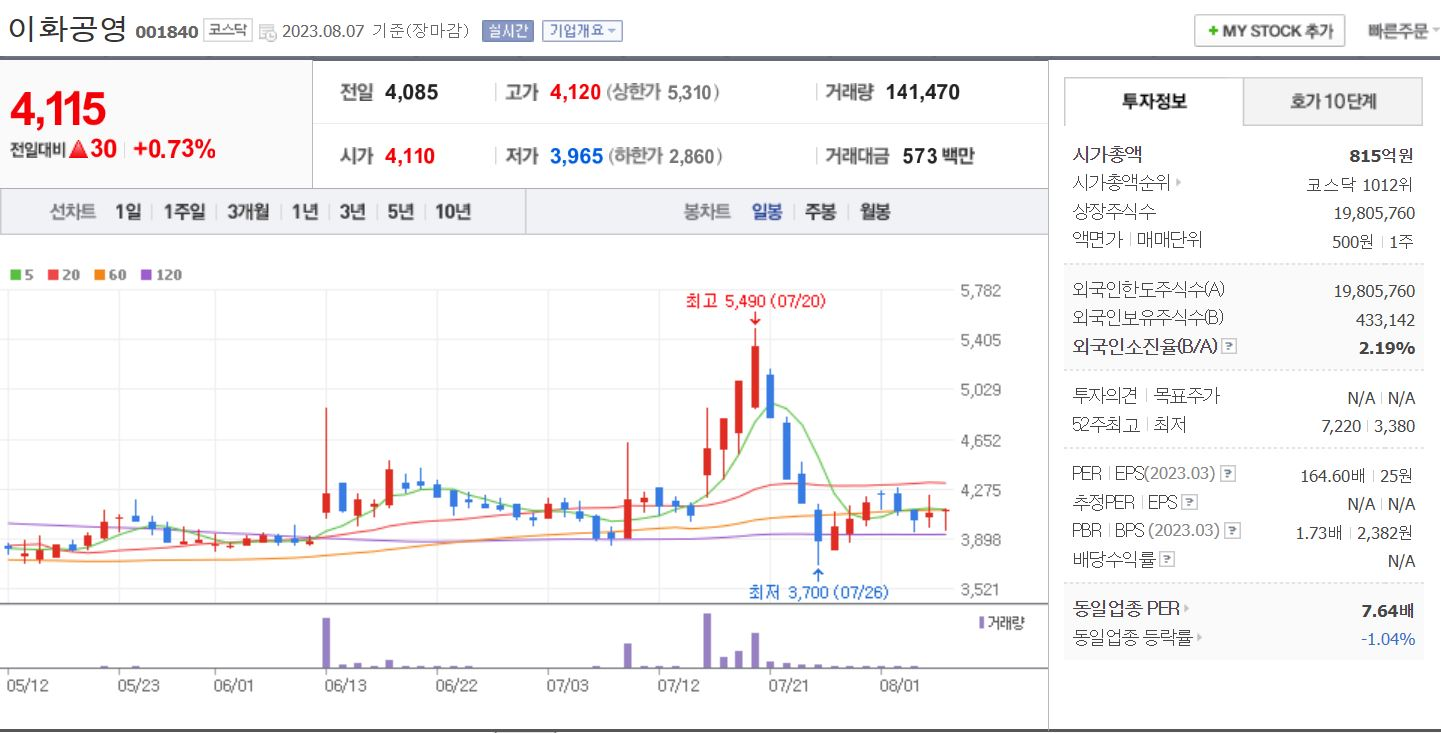Image resolution: width=1441 pixels, height=733 pixels.
Task: Click the 시가총액 value 815억원
Action: tap(1382, 155)
